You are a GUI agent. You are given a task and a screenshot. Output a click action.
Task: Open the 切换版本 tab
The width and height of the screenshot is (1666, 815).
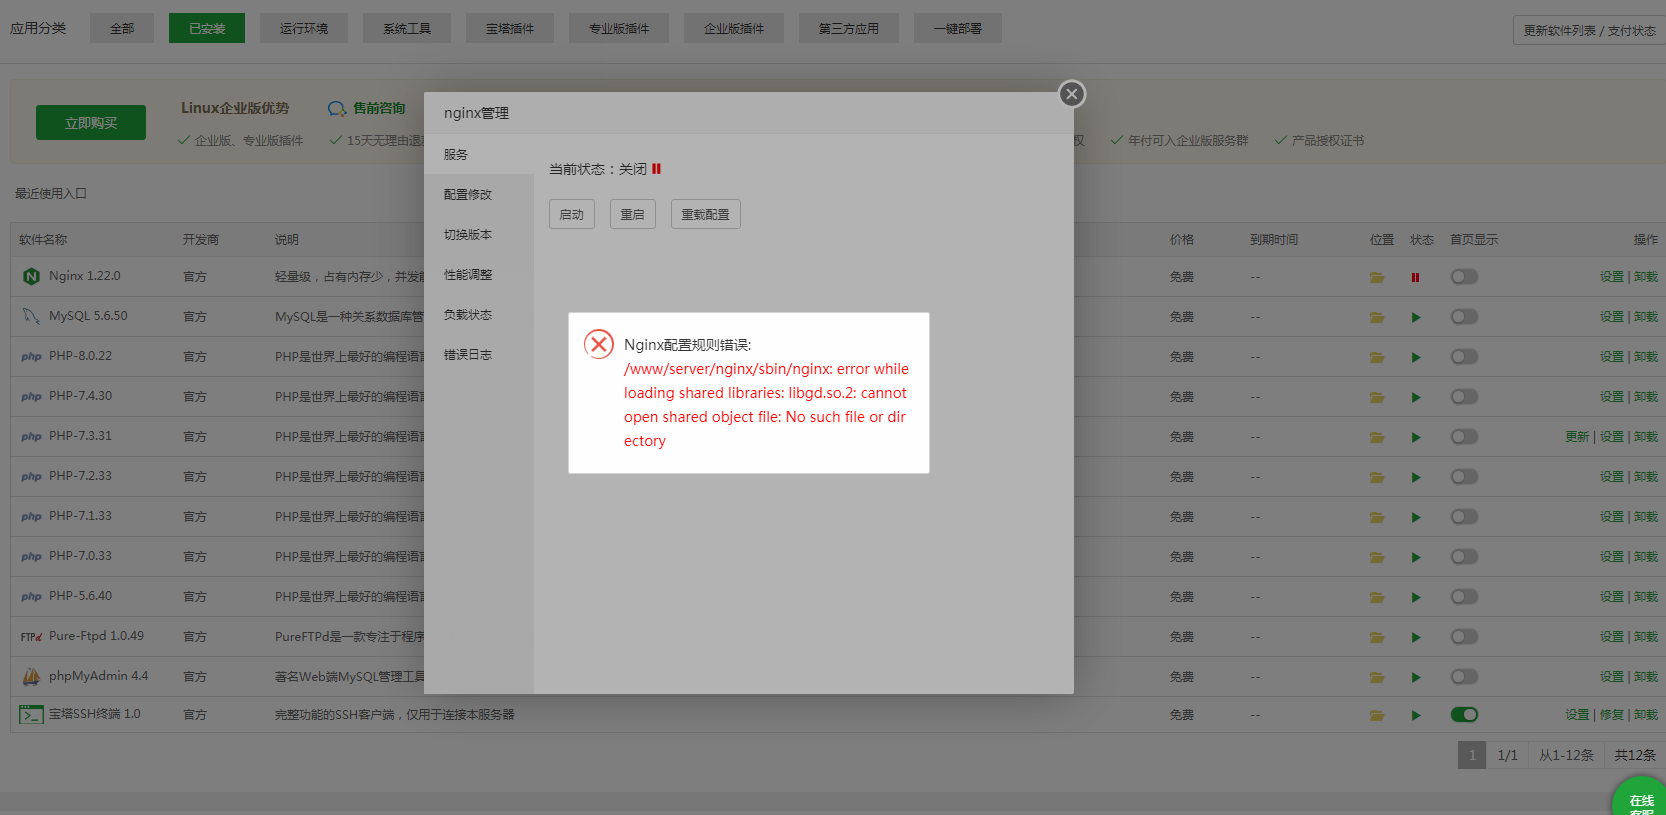[x=479, y=234]
